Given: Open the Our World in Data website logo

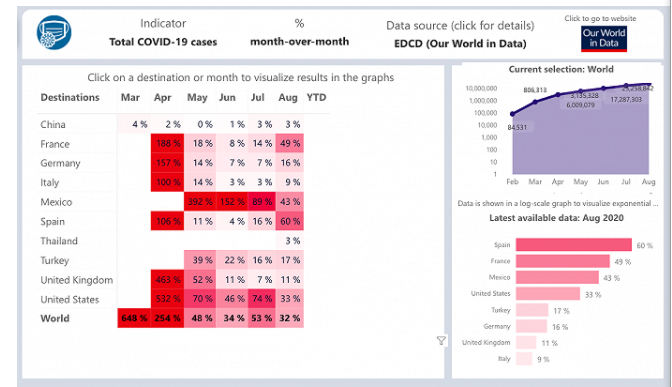Looking at the screenshot, I should pyautogui.click(x=604, y=39).
